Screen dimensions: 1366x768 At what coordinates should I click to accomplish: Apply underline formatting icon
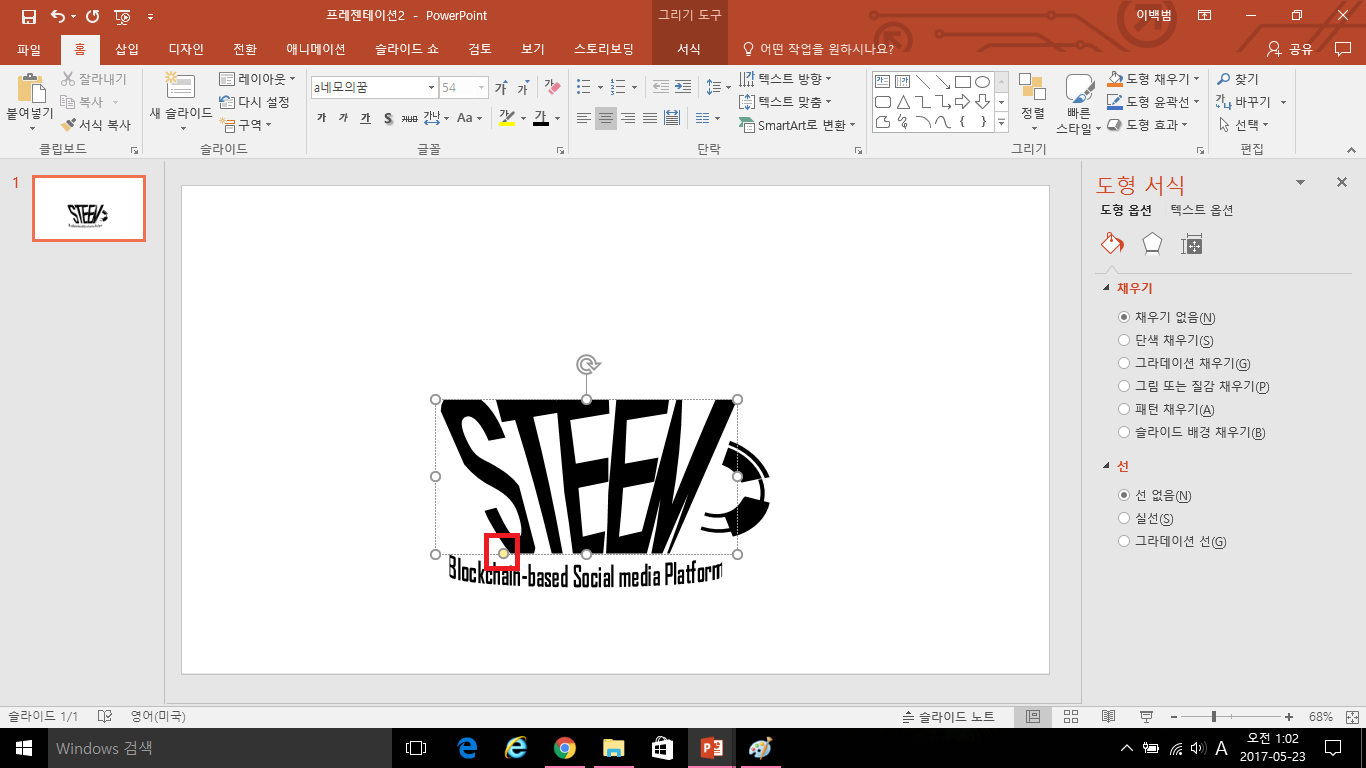(365, 118)
